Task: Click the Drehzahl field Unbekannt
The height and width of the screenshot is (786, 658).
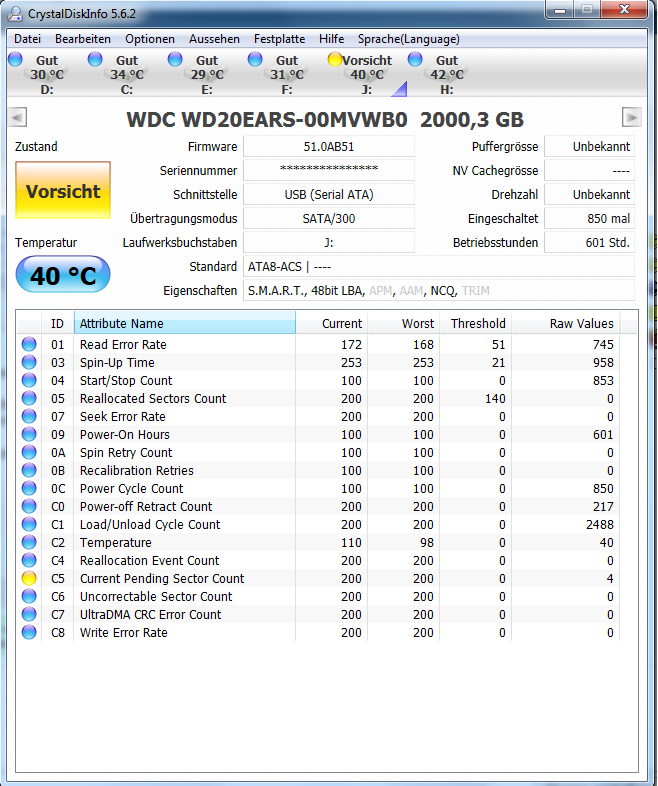Action: [589, 194]
